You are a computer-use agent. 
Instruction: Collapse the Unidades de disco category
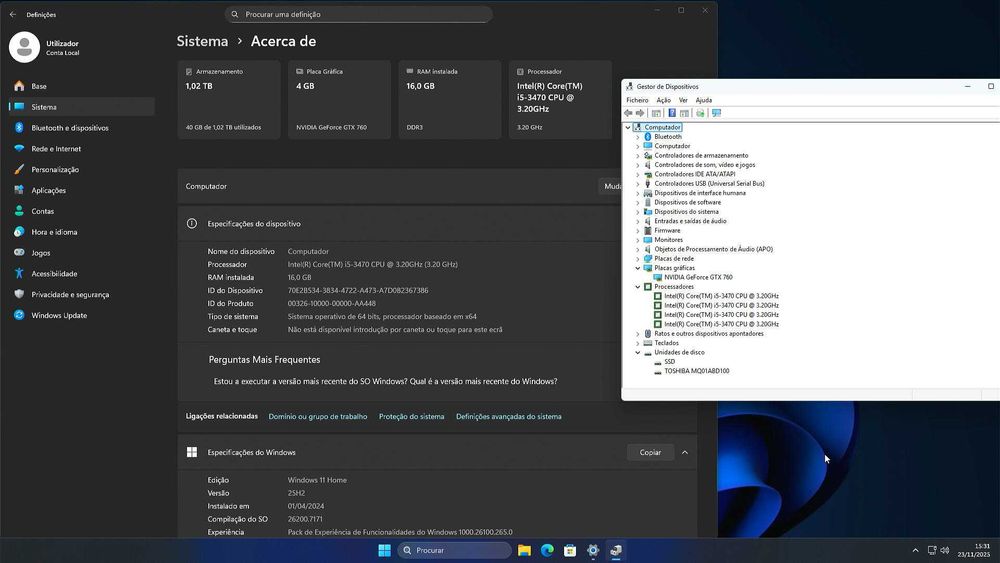pos(637,352)
